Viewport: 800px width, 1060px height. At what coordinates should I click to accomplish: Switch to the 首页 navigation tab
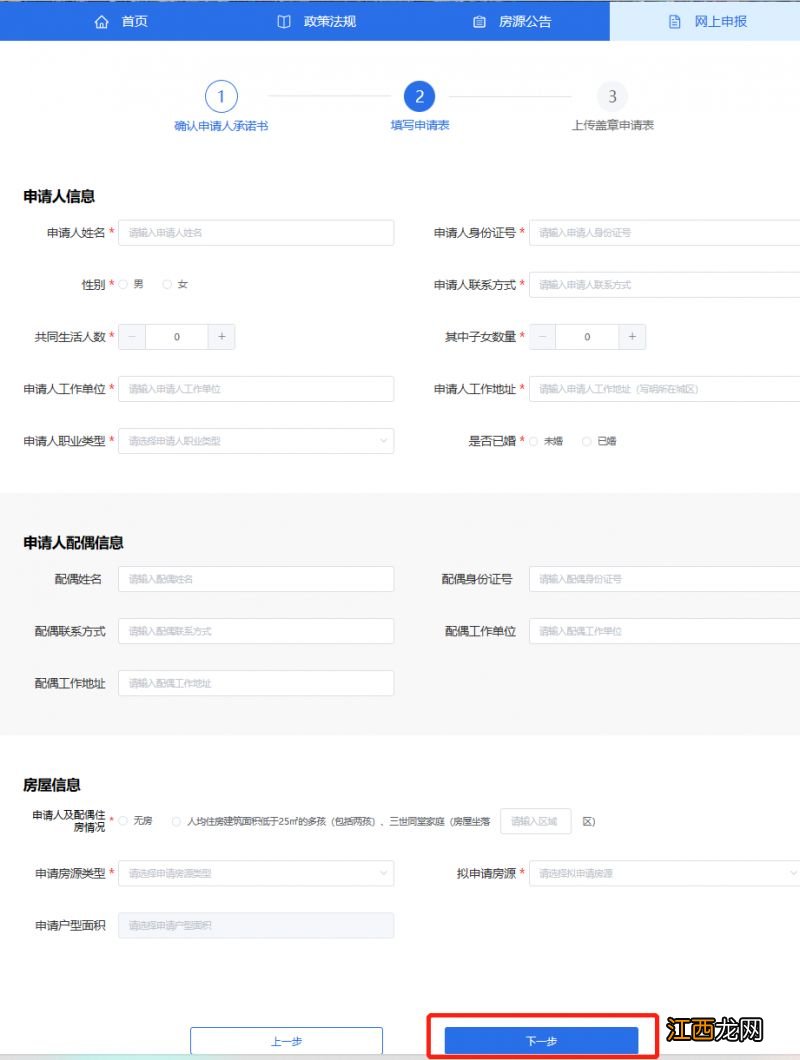(120, 21)
